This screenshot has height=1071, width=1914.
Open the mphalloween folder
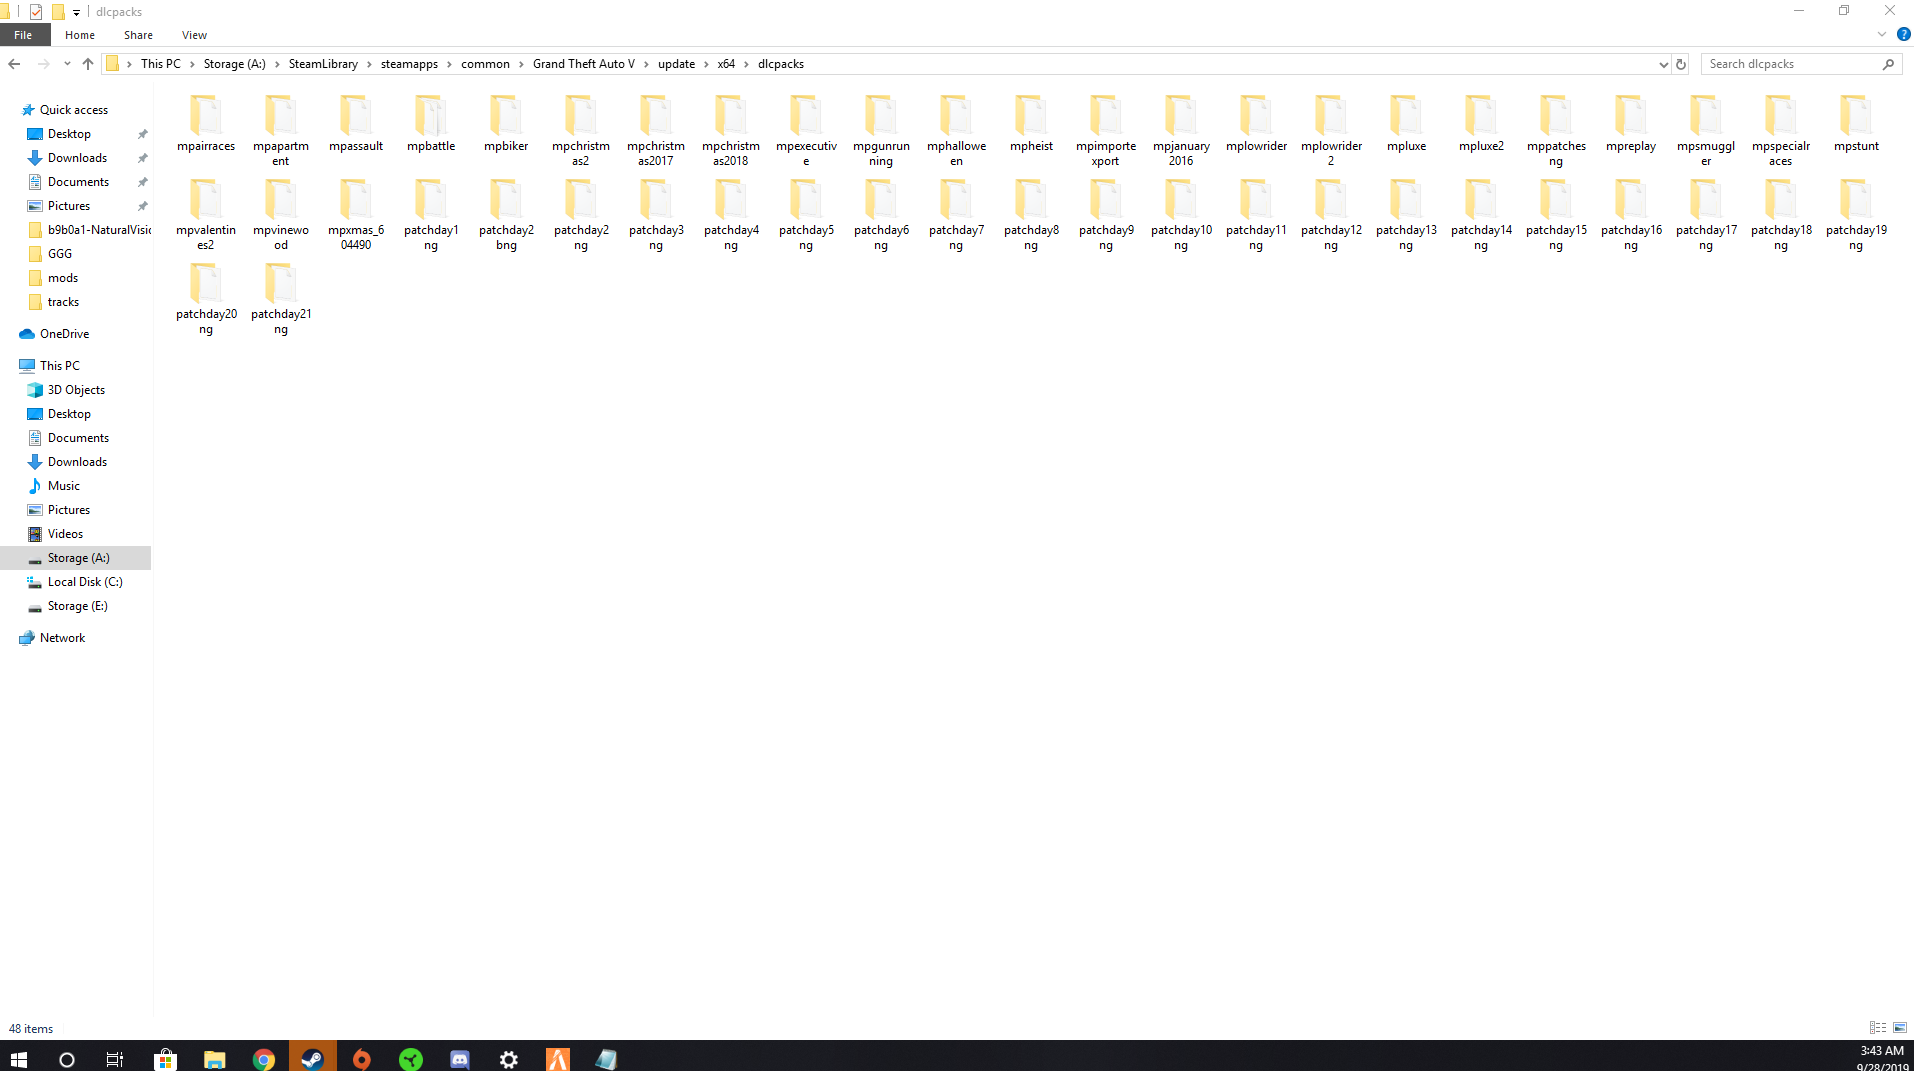point(956,130)
